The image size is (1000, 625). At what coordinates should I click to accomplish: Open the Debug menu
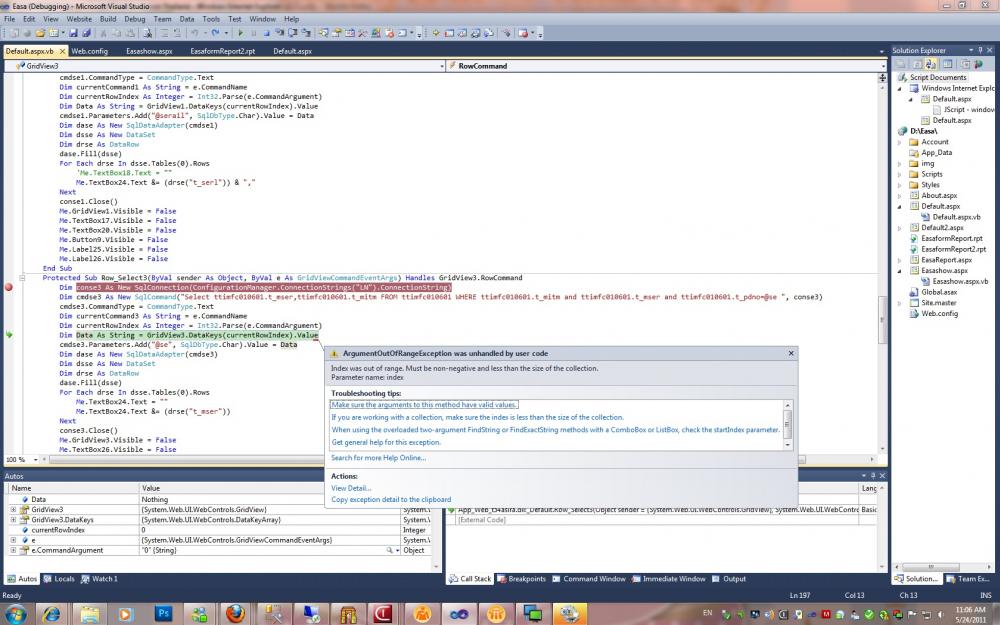[x=135, y=19]
